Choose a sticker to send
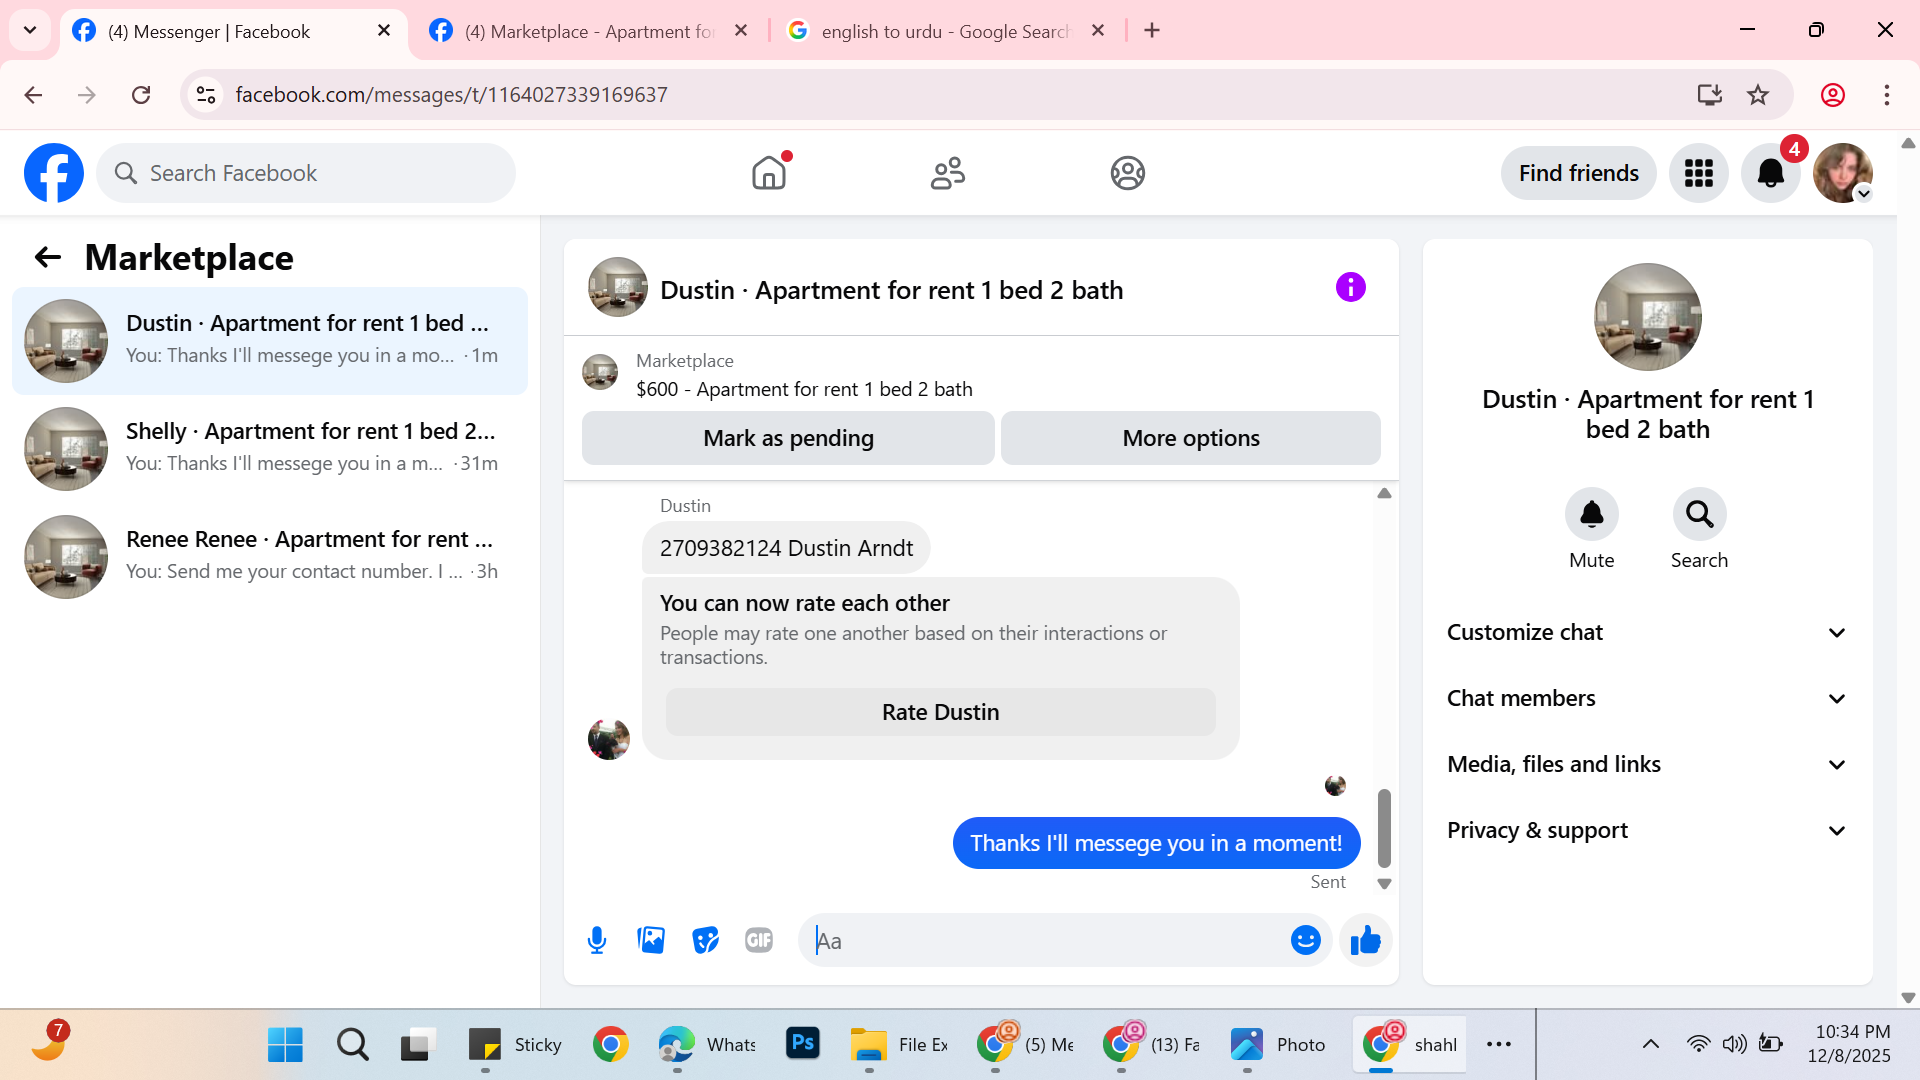The width and height of the screenshot is (1920, 1080). pos(705,940)
